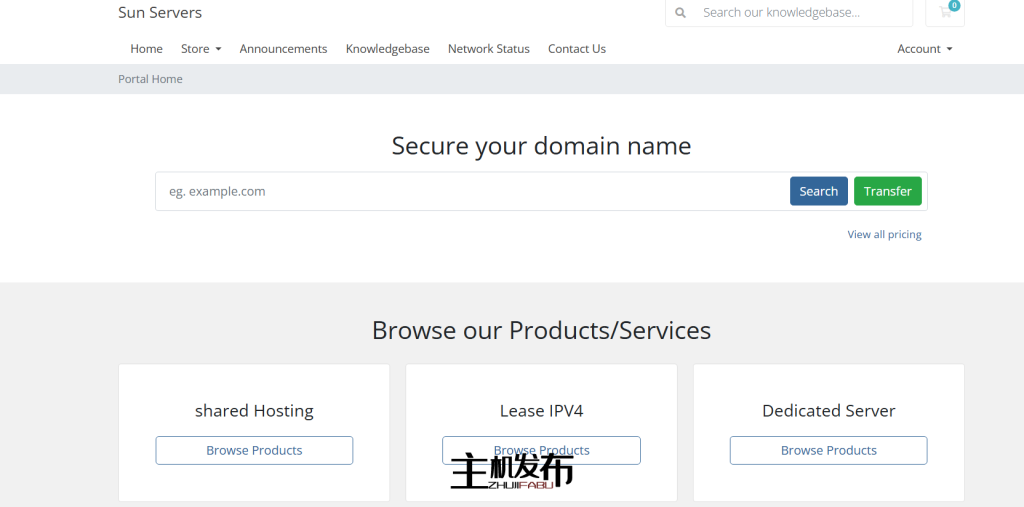Go to the Home menu item

point(146,49)
